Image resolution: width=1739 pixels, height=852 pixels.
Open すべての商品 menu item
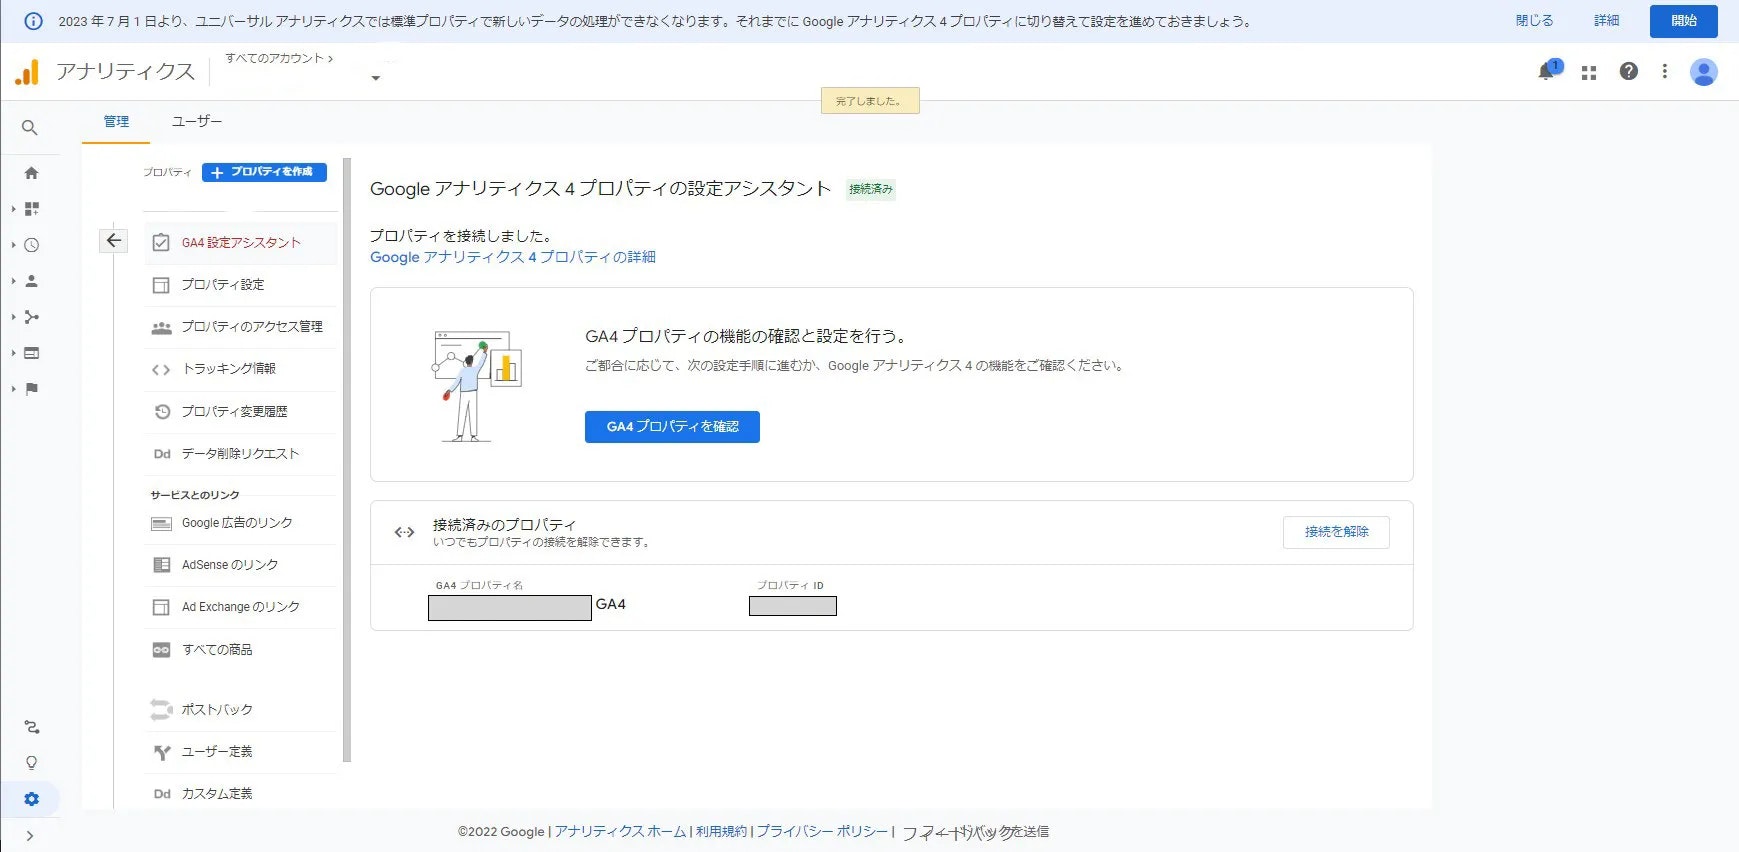click(240, 650)
